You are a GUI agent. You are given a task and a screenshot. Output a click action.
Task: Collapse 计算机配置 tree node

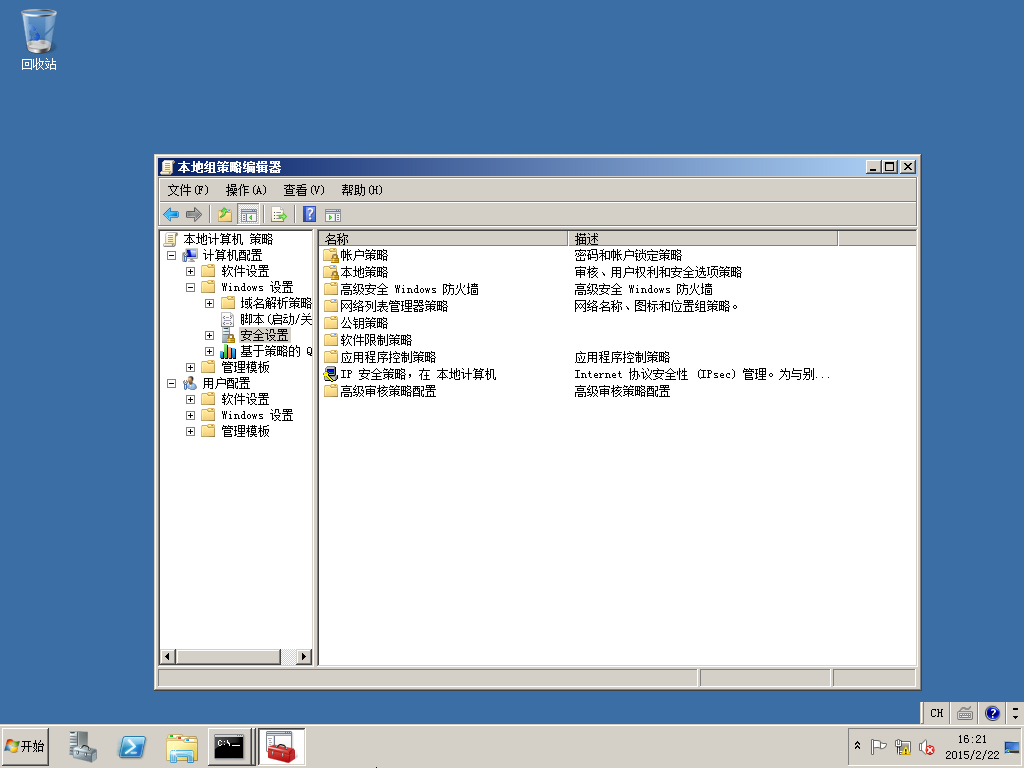pyautogui.click(x=171, y=255)
